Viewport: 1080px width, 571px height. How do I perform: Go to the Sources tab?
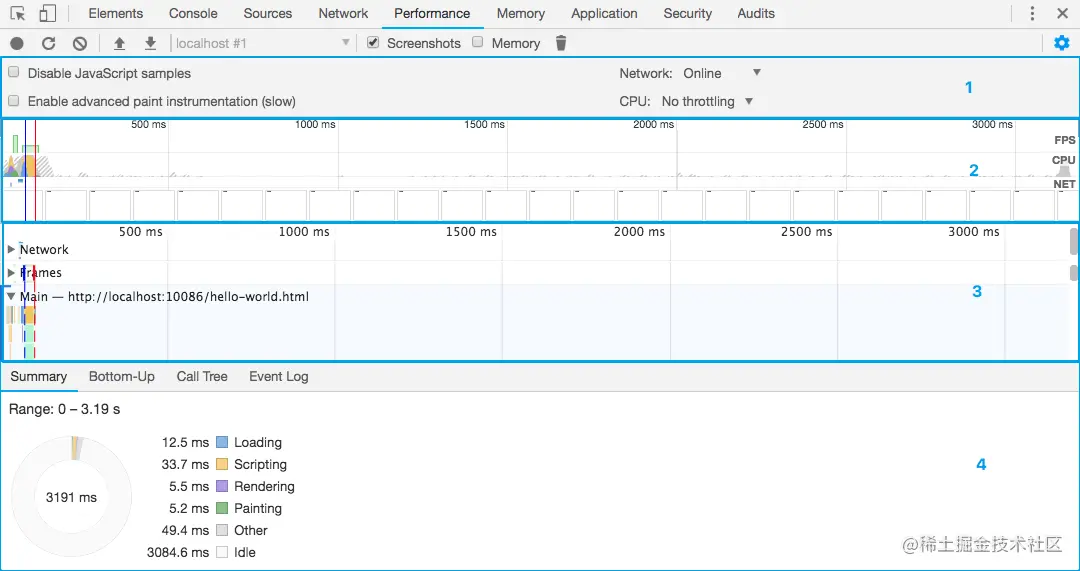pos(268,13)
